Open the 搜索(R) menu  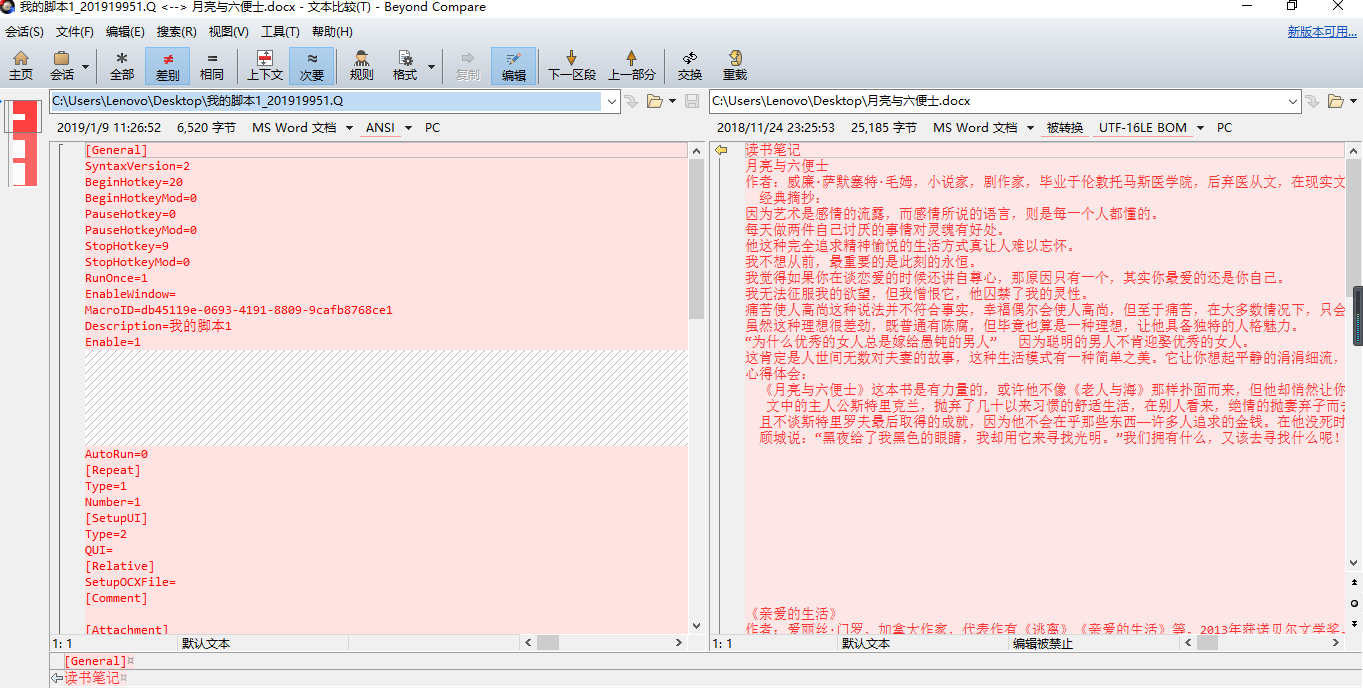click(x=177, y=32)
